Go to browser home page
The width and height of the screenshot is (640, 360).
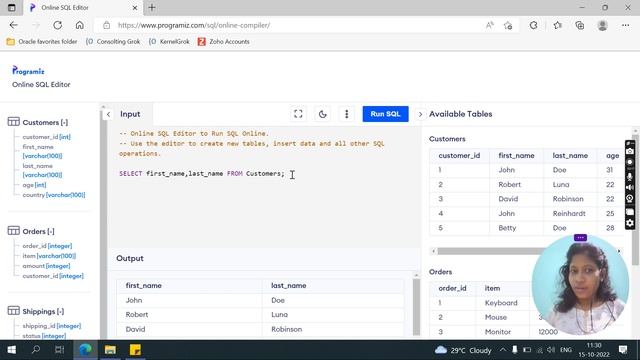click(80, 25)
